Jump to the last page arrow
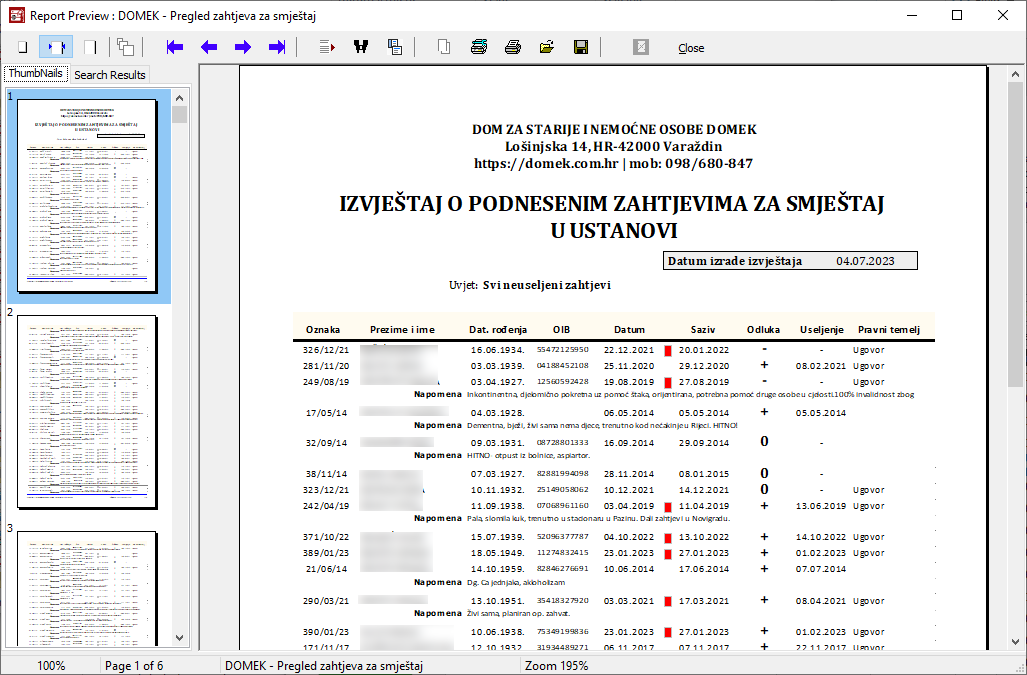 coord(277,47)
